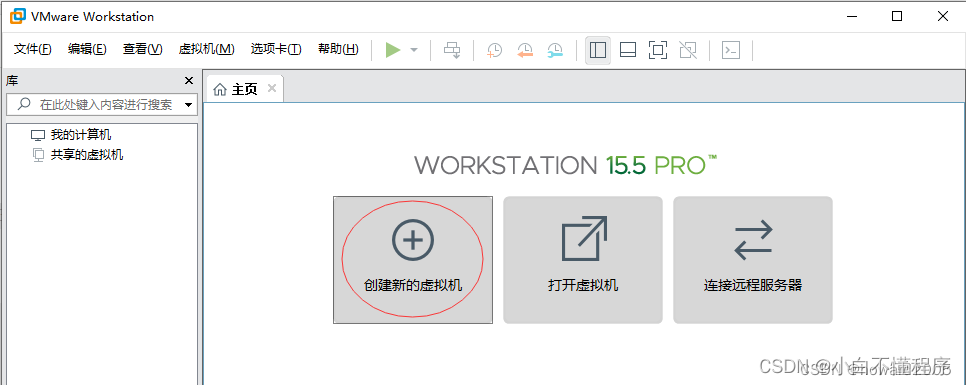Click the VMware Workstation title bar logo
The height and width of the screenshot is (385, 966).
(17, 17)
